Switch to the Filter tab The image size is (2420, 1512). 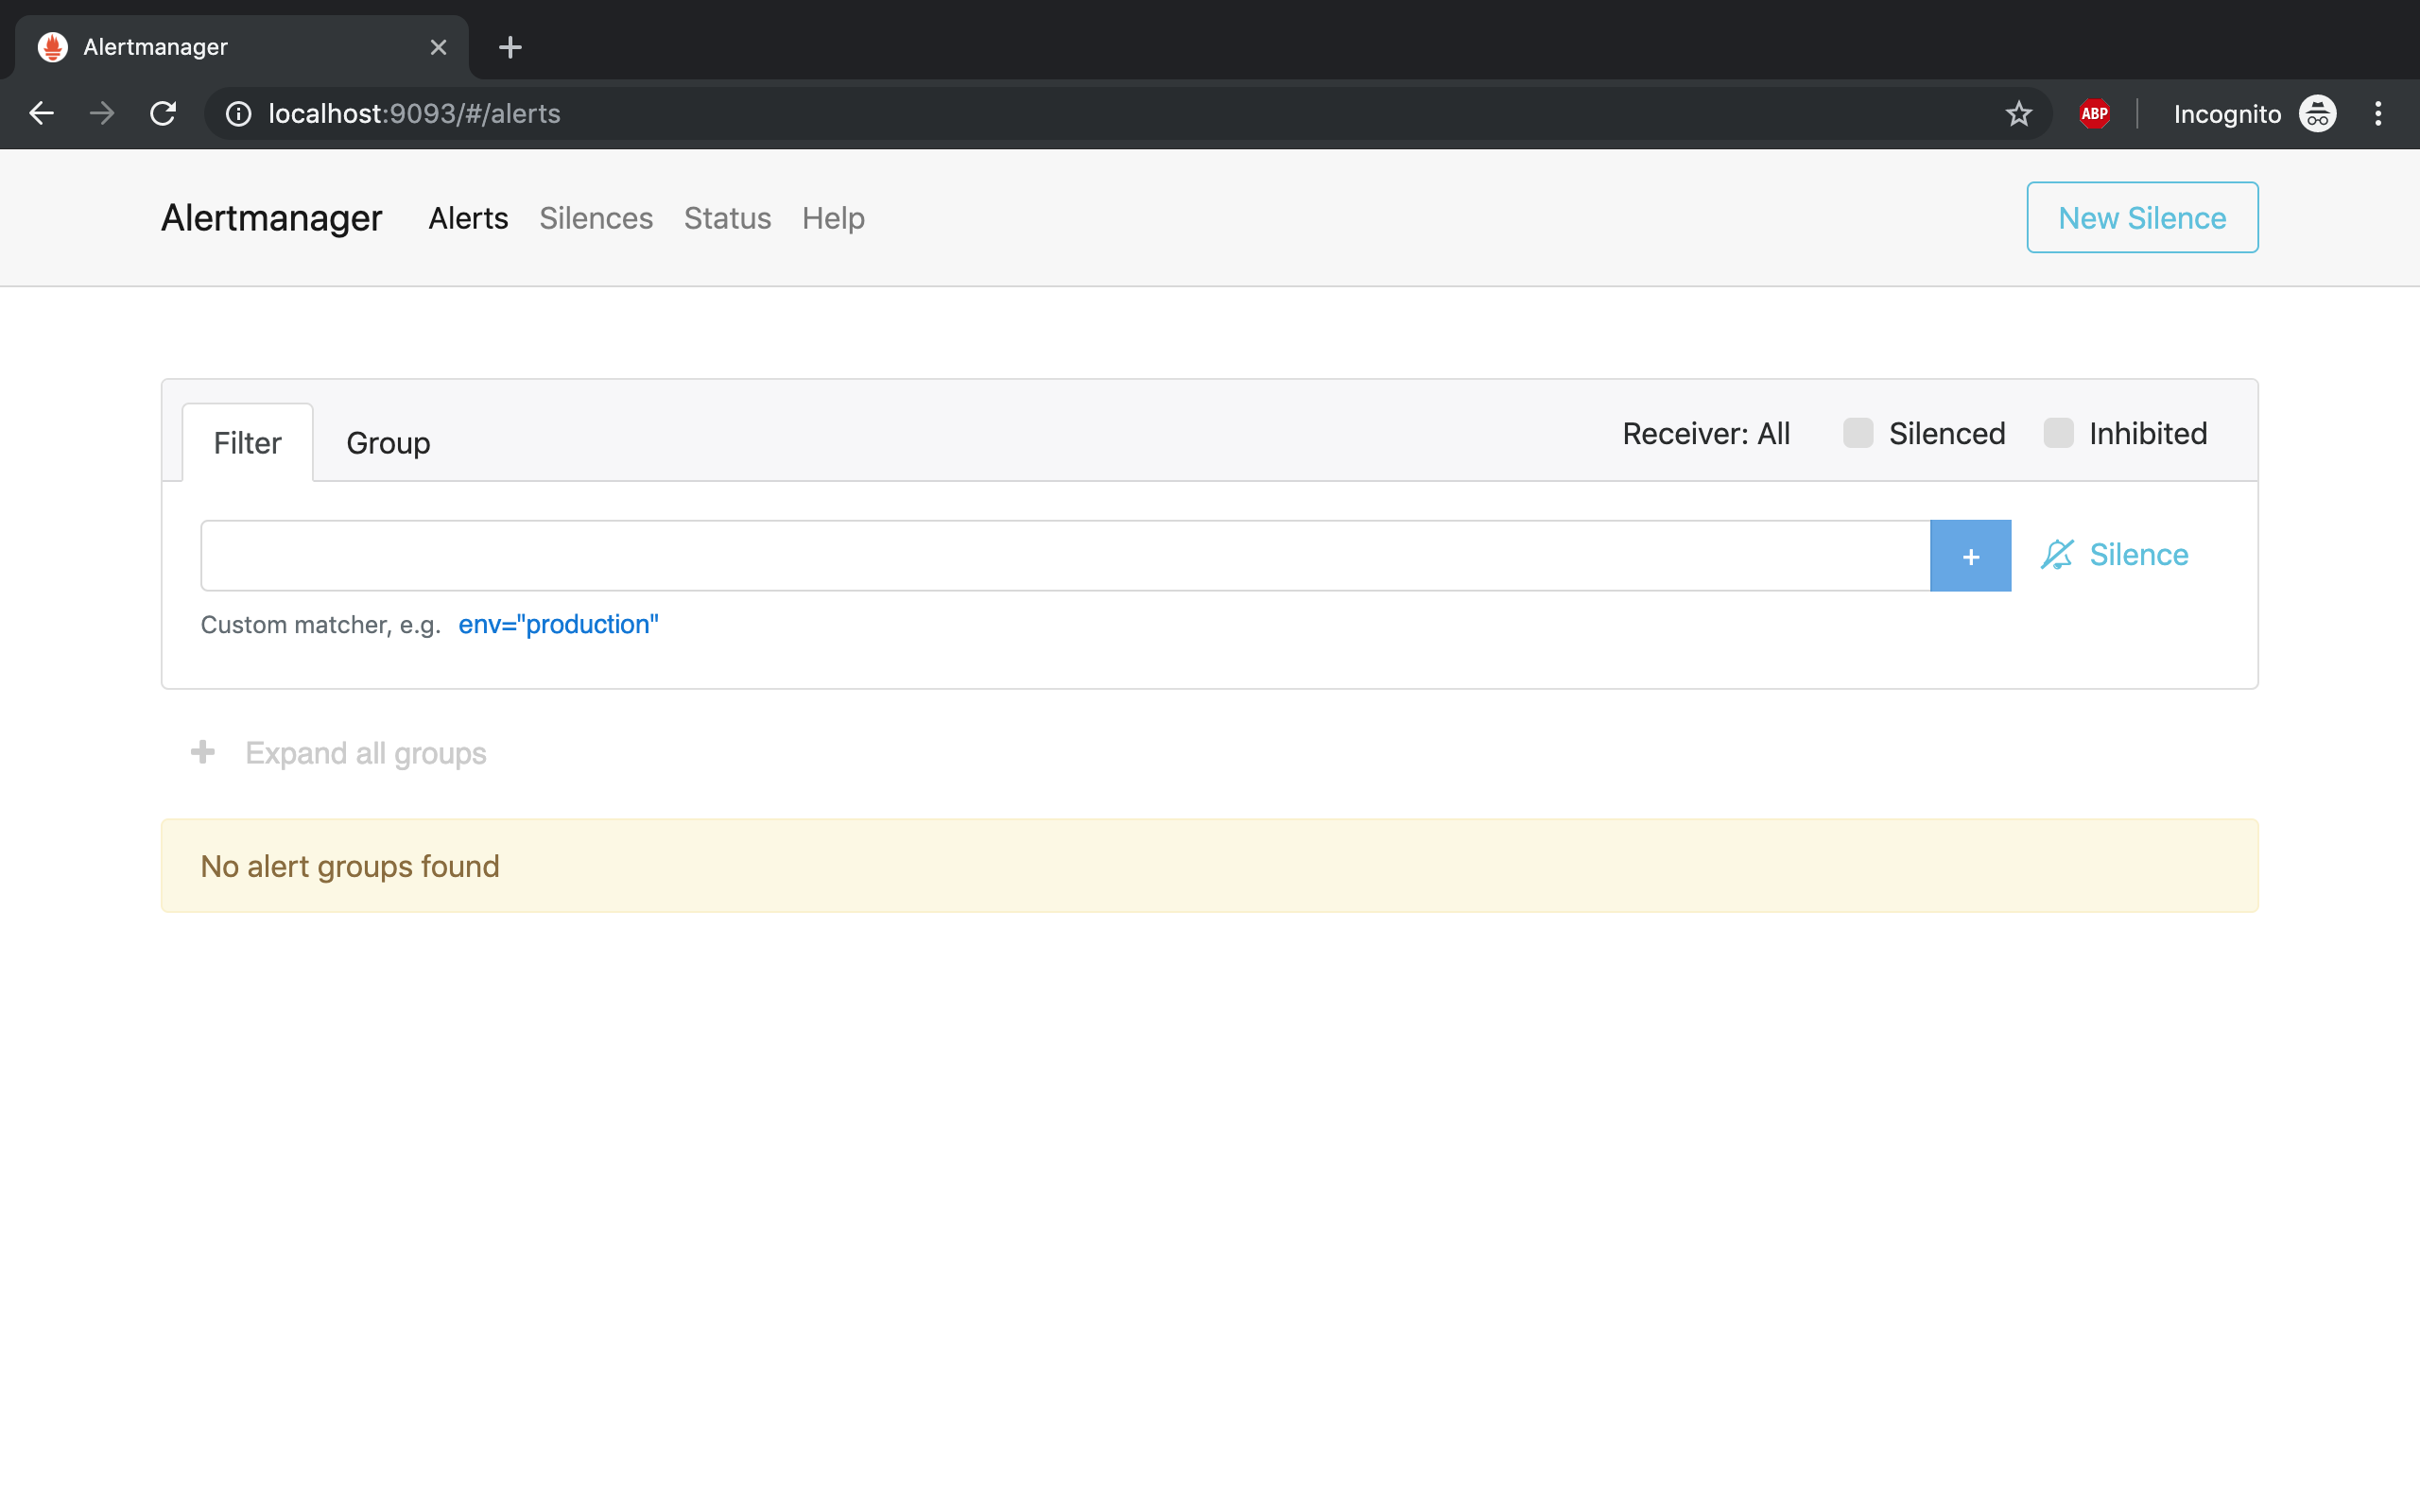click(x=248, y=440)
